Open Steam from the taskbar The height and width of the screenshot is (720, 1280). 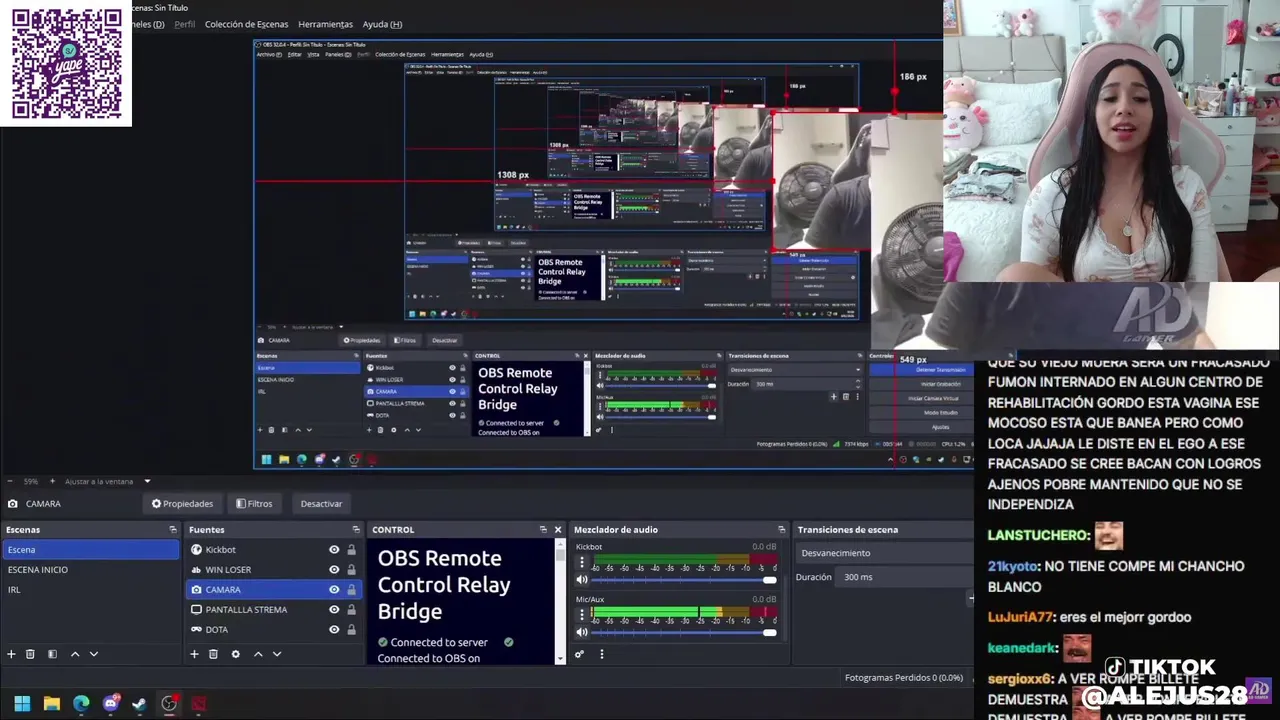pos(139,704)
